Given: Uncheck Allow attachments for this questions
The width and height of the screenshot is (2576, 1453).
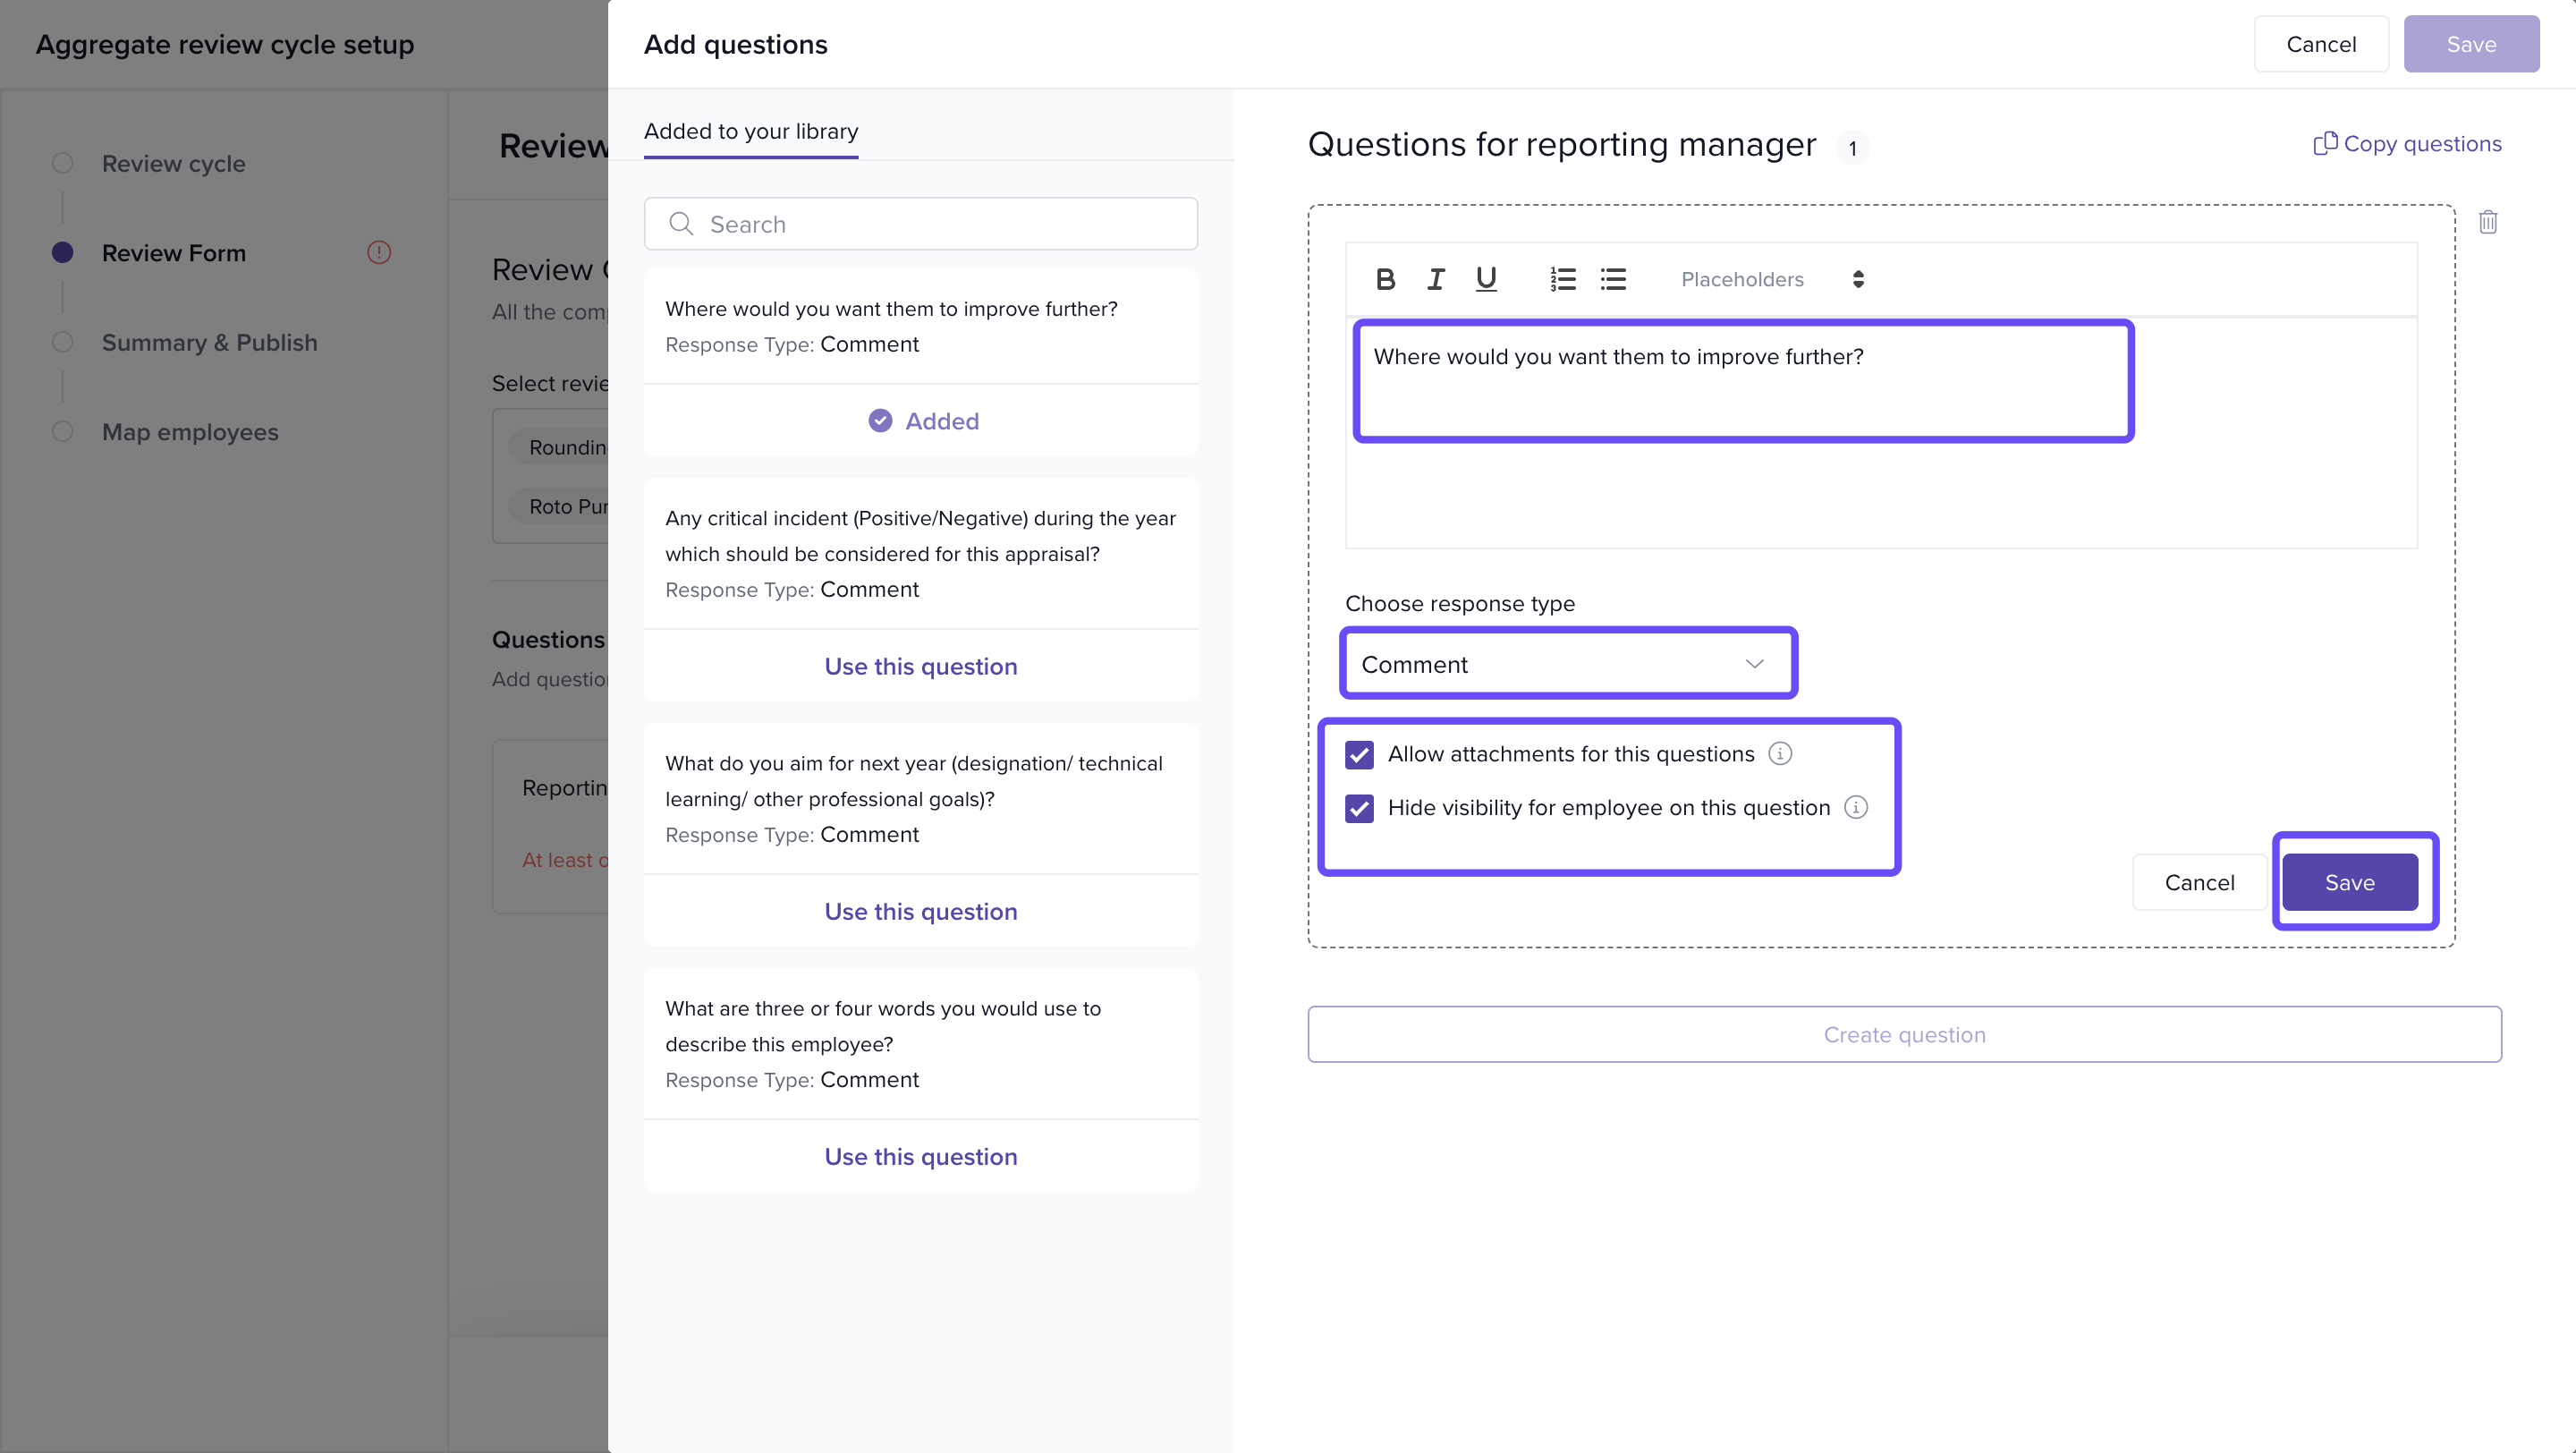Looking at the screenshot, I should coord(1359,755).
